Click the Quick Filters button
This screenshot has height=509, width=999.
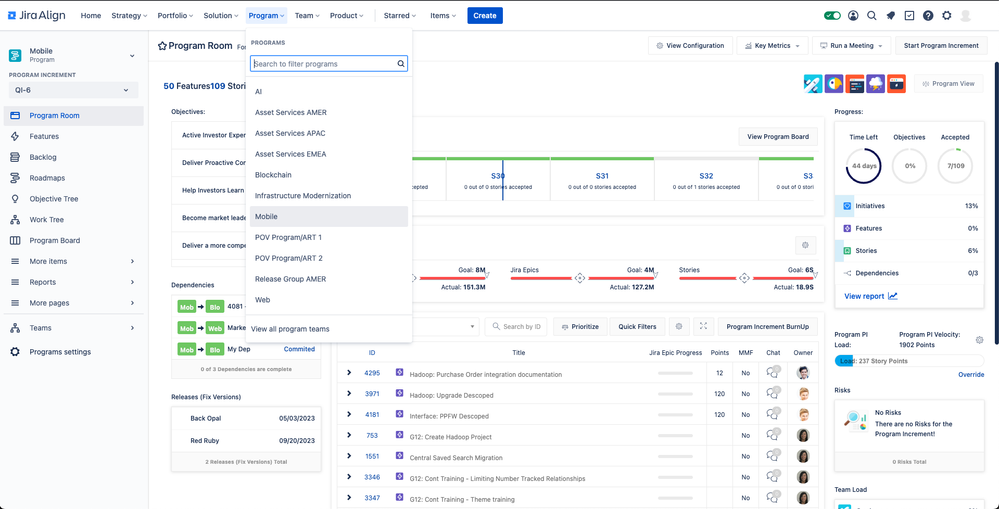tap(637, 326)
